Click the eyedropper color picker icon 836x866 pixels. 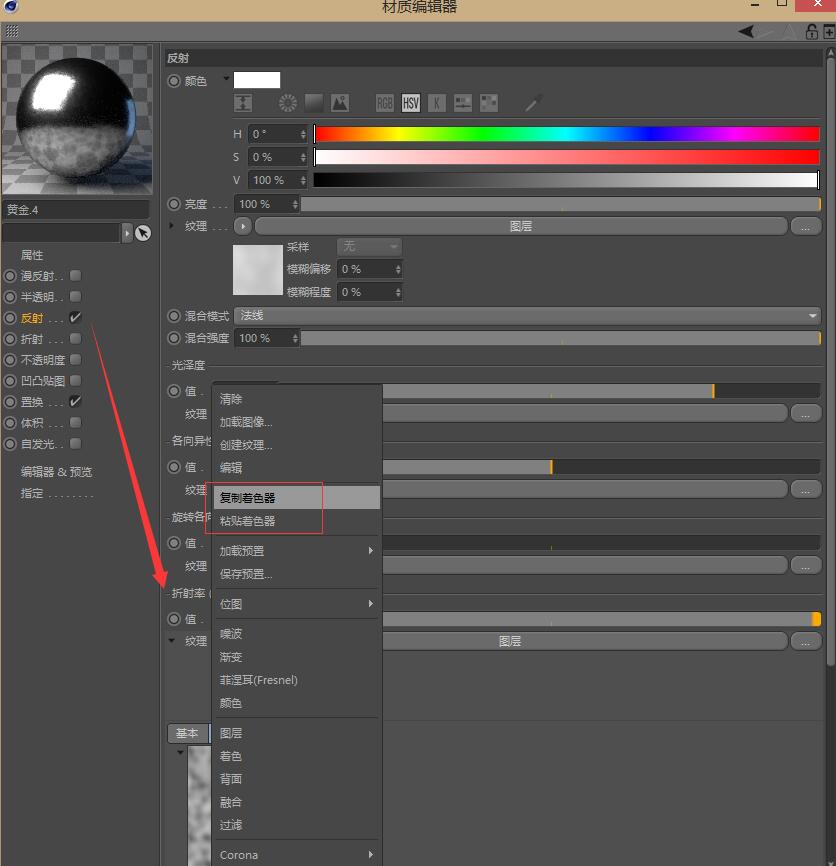point(534,103)
